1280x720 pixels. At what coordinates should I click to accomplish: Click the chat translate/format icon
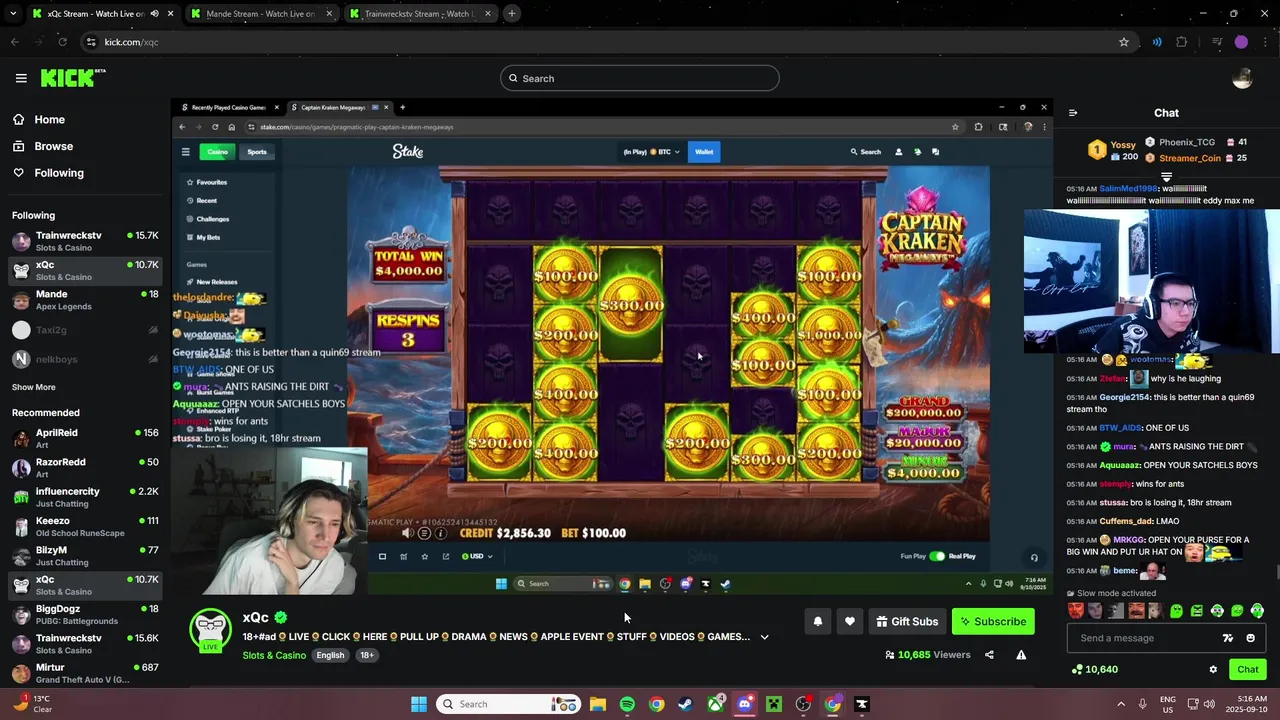[x=1228, y=638]
